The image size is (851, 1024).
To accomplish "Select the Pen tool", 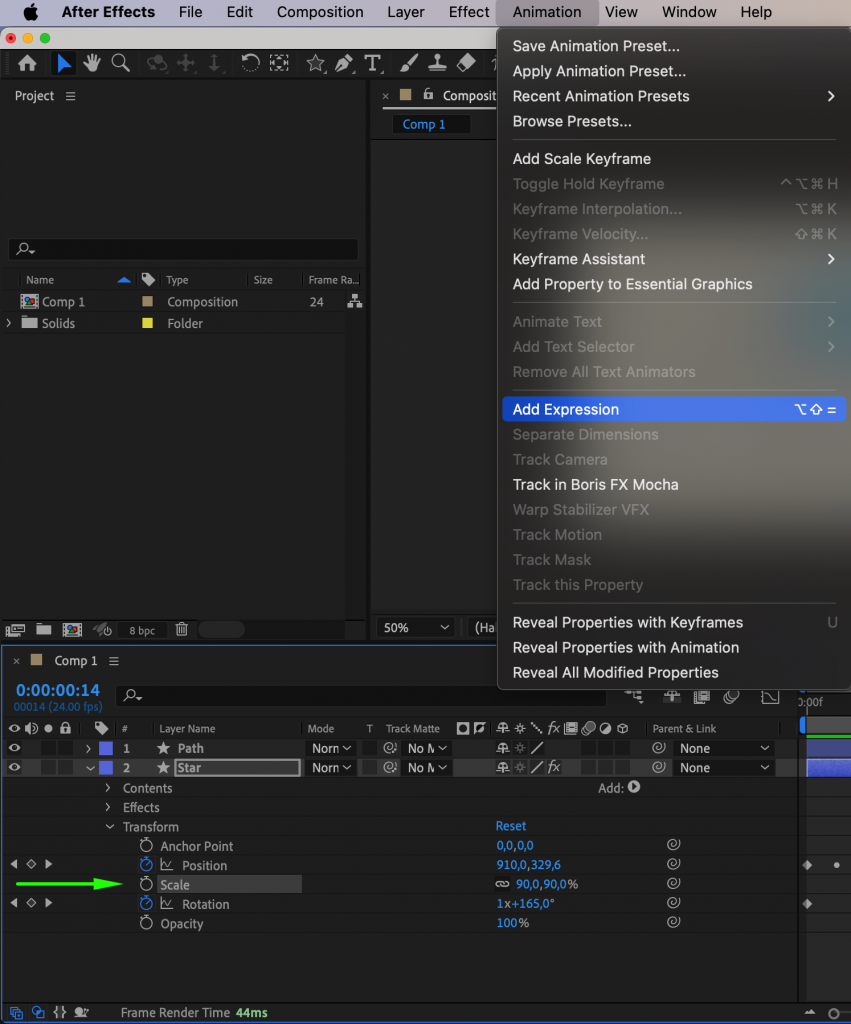I will coord(345,63).
